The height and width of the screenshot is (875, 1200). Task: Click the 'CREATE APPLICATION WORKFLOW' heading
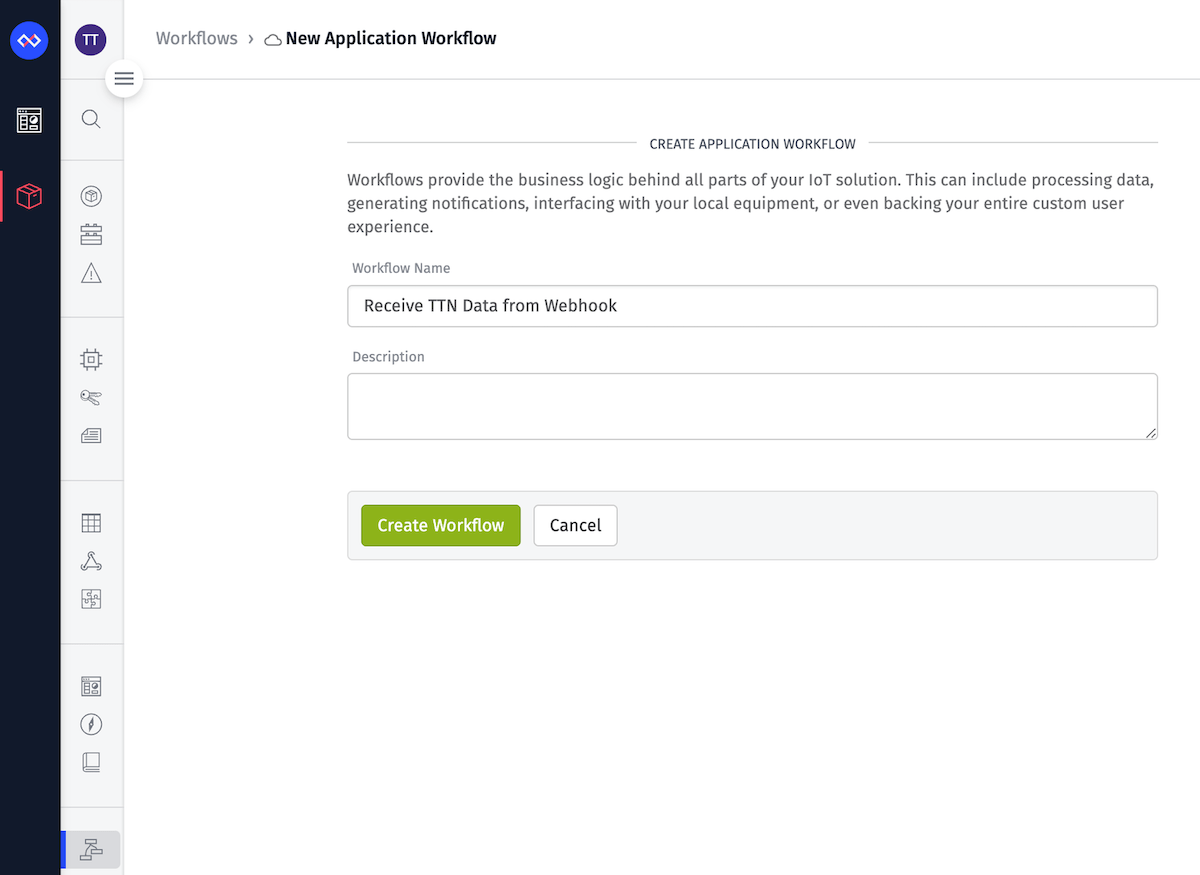click(x=752, y=144)
